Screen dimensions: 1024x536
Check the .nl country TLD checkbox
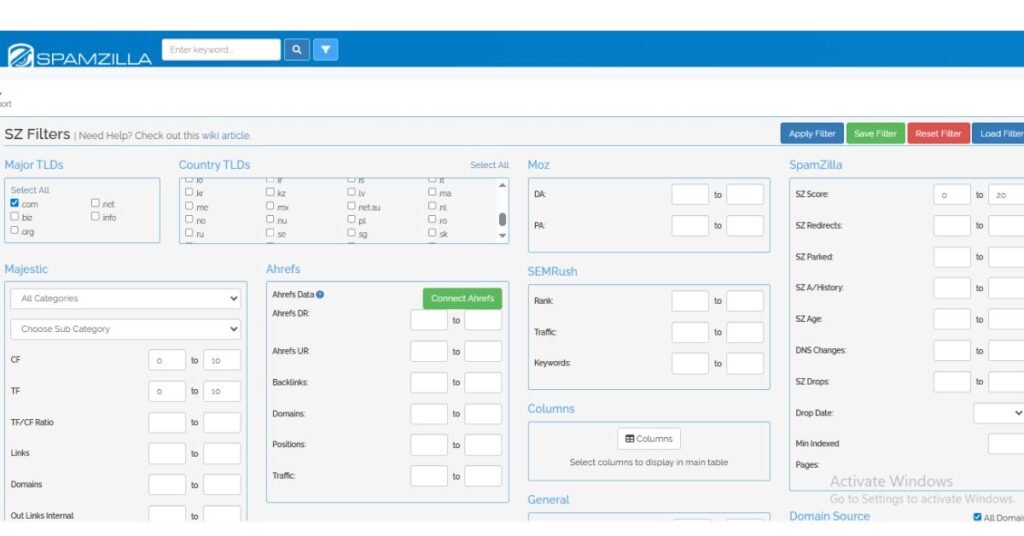pyautogui.click(x=432, y=206)
